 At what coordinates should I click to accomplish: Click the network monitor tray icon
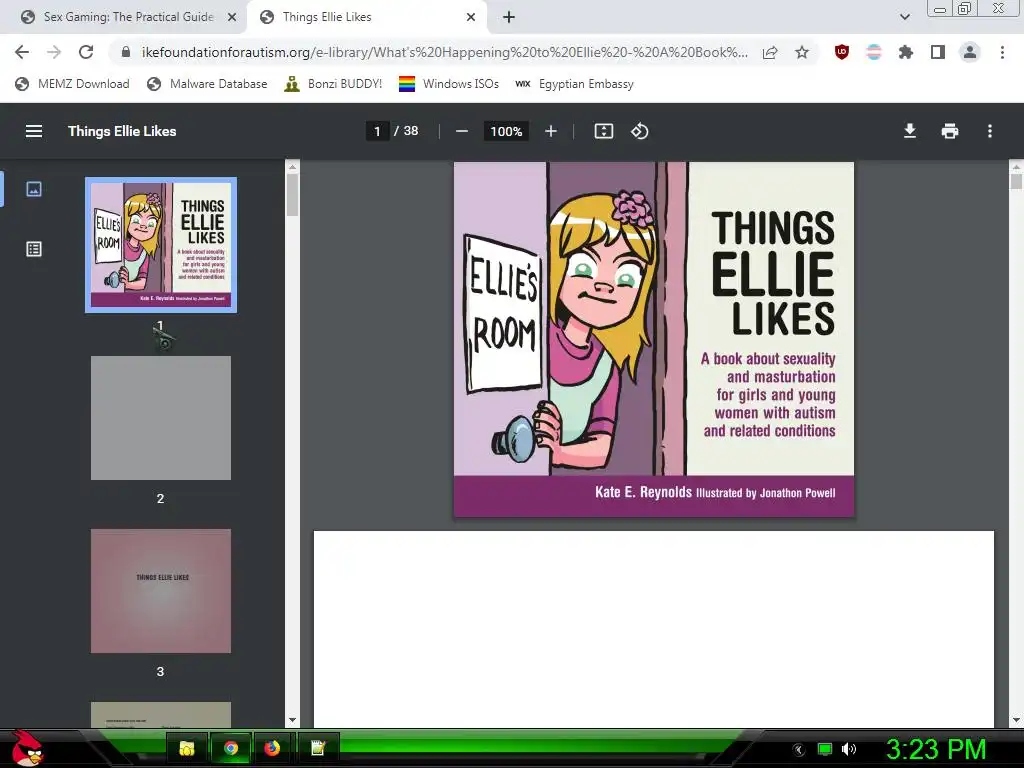pos(825,749)
